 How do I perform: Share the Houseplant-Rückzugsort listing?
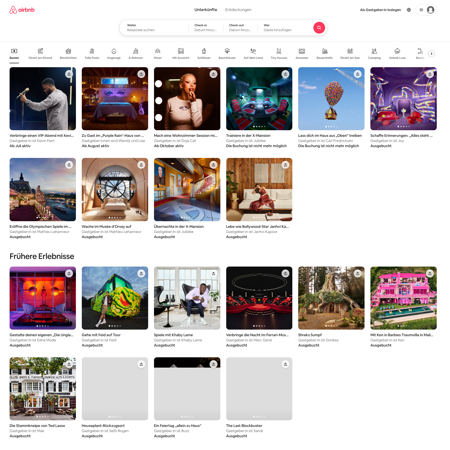coord(141,364)
